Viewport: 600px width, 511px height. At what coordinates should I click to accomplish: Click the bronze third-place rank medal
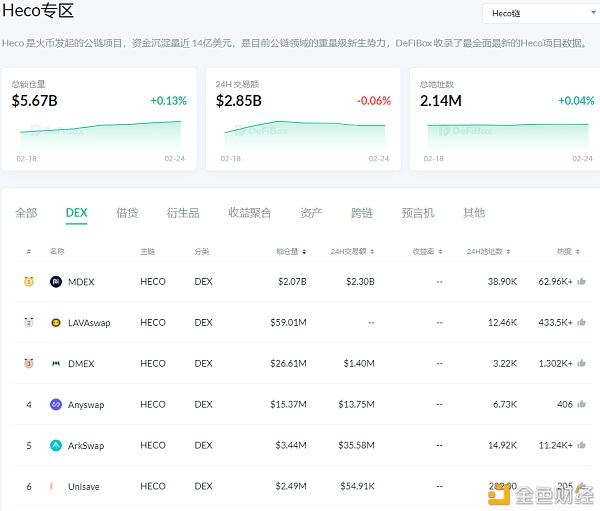click(x=29, y=363)
